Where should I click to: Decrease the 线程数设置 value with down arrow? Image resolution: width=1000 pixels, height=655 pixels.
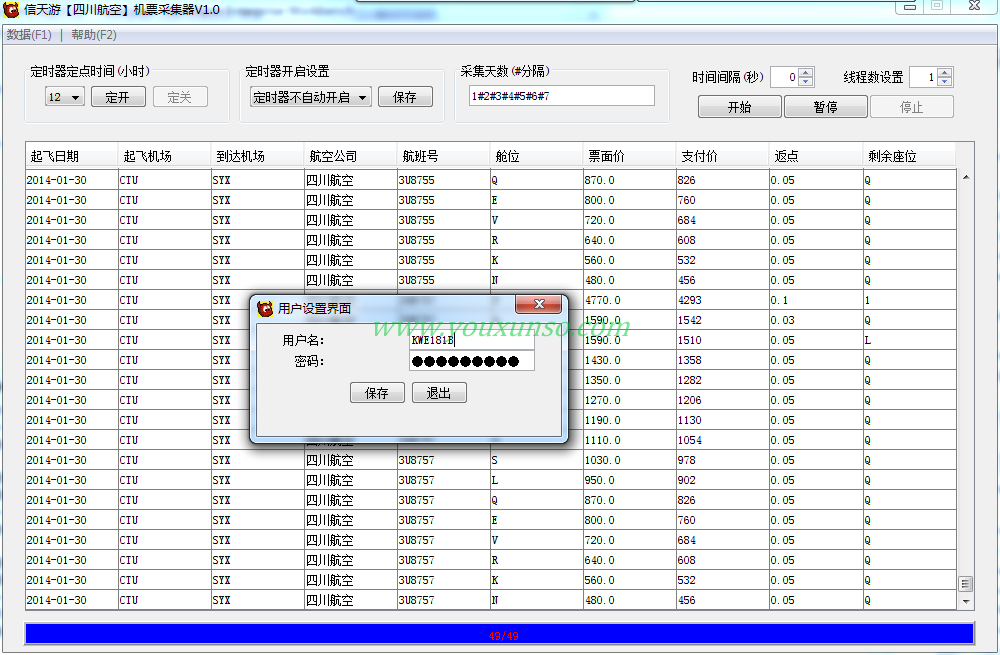[x=944, y=82]
